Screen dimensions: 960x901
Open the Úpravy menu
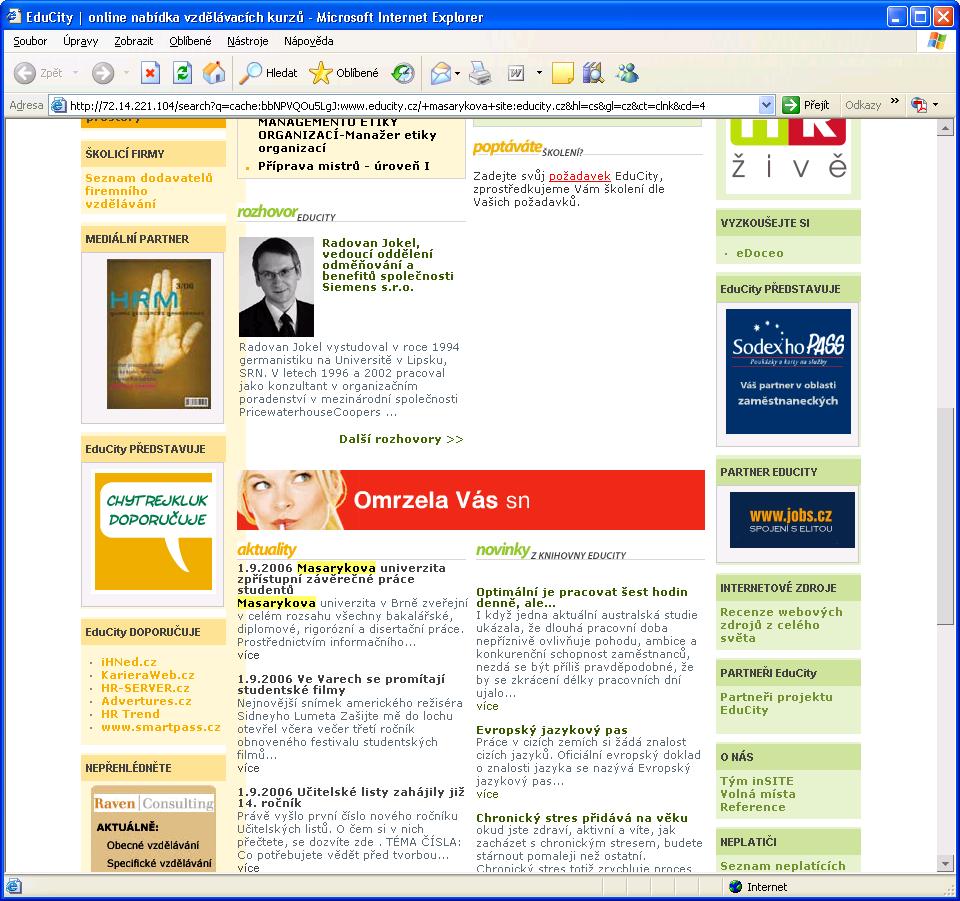[x=80, y=41]
